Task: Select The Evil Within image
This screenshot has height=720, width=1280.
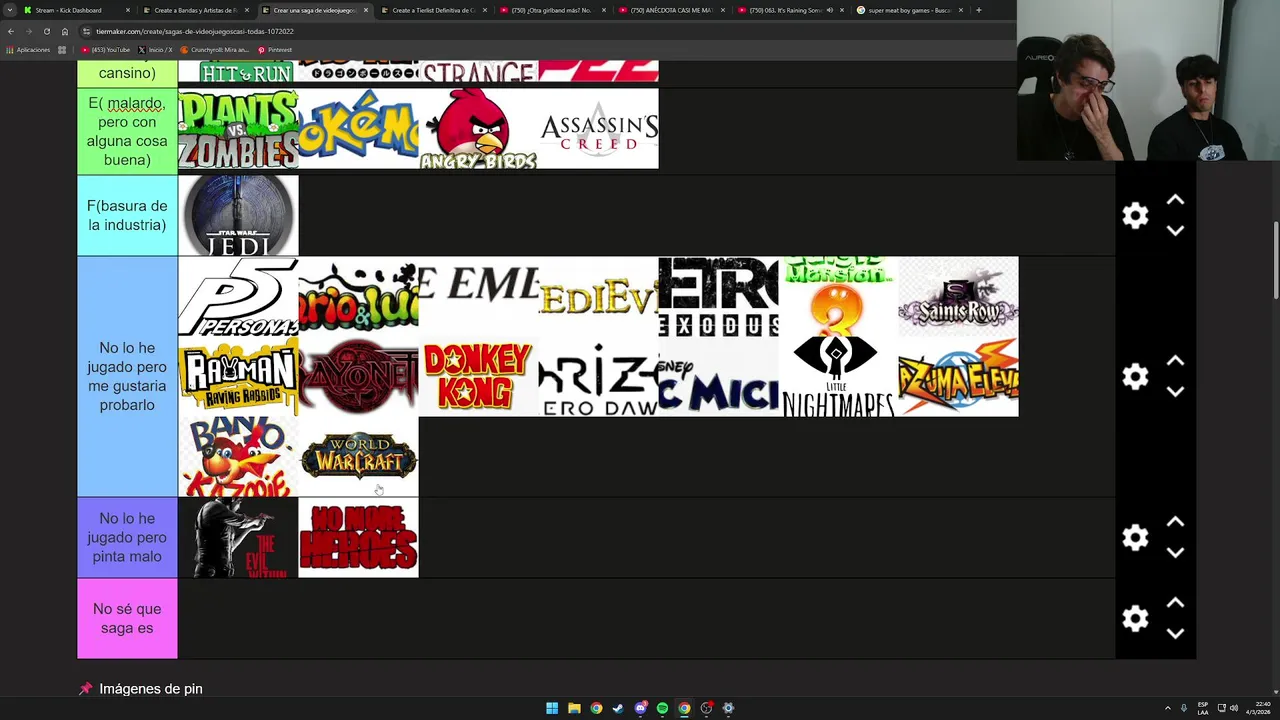Action: point(238,538)
